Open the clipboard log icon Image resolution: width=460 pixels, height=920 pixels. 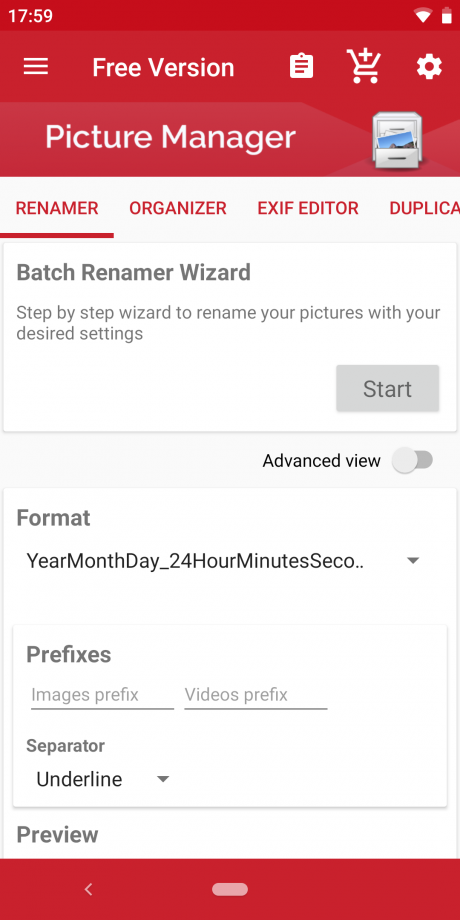(302, 67)
